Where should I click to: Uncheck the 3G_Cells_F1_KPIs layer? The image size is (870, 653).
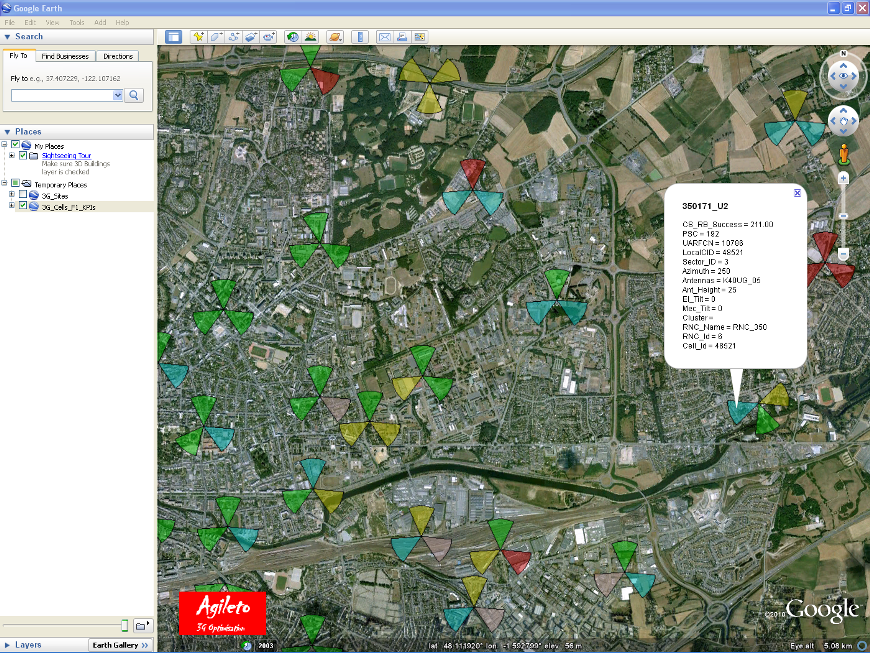click(22, 206)
